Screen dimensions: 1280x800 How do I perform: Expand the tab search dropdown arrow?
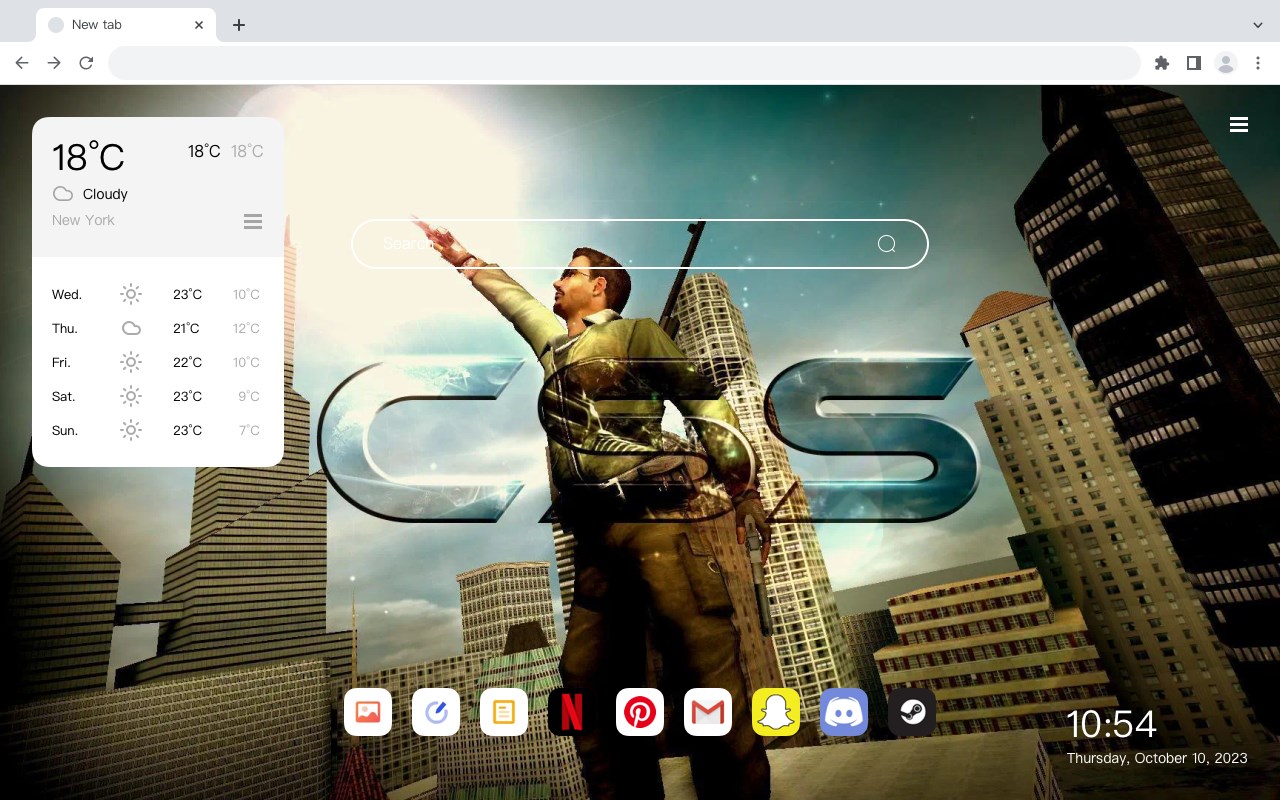tap(1258, 25)
